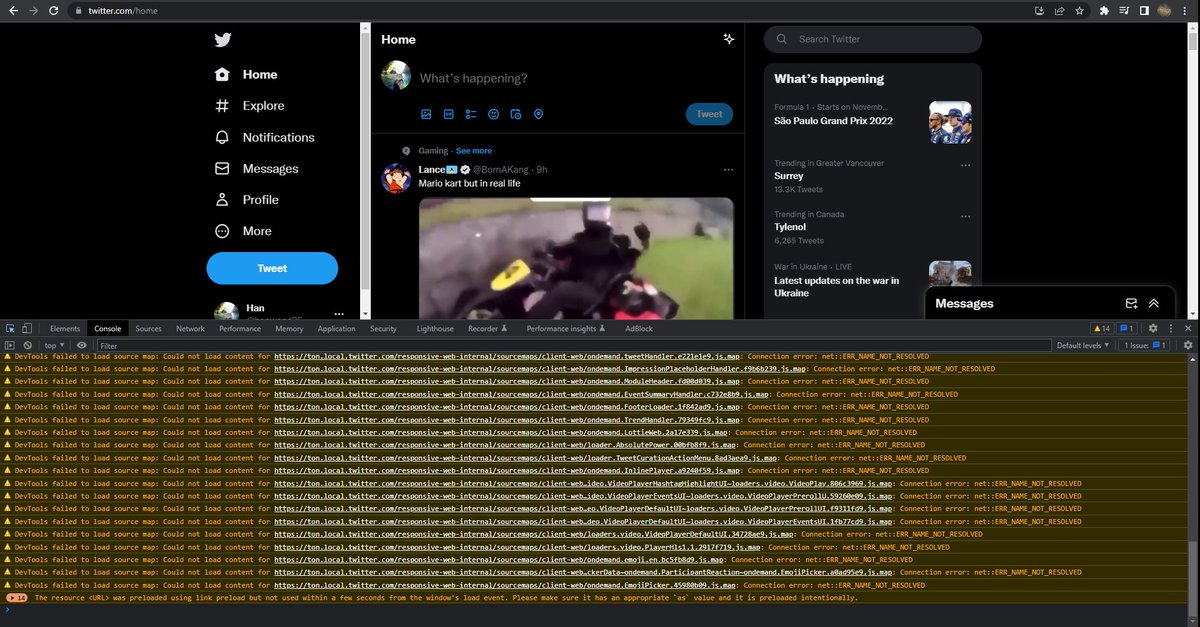This screenshot has height=627, width=1200.
Task: Open Chrome three-dot menu
Action: point(1185,10)
